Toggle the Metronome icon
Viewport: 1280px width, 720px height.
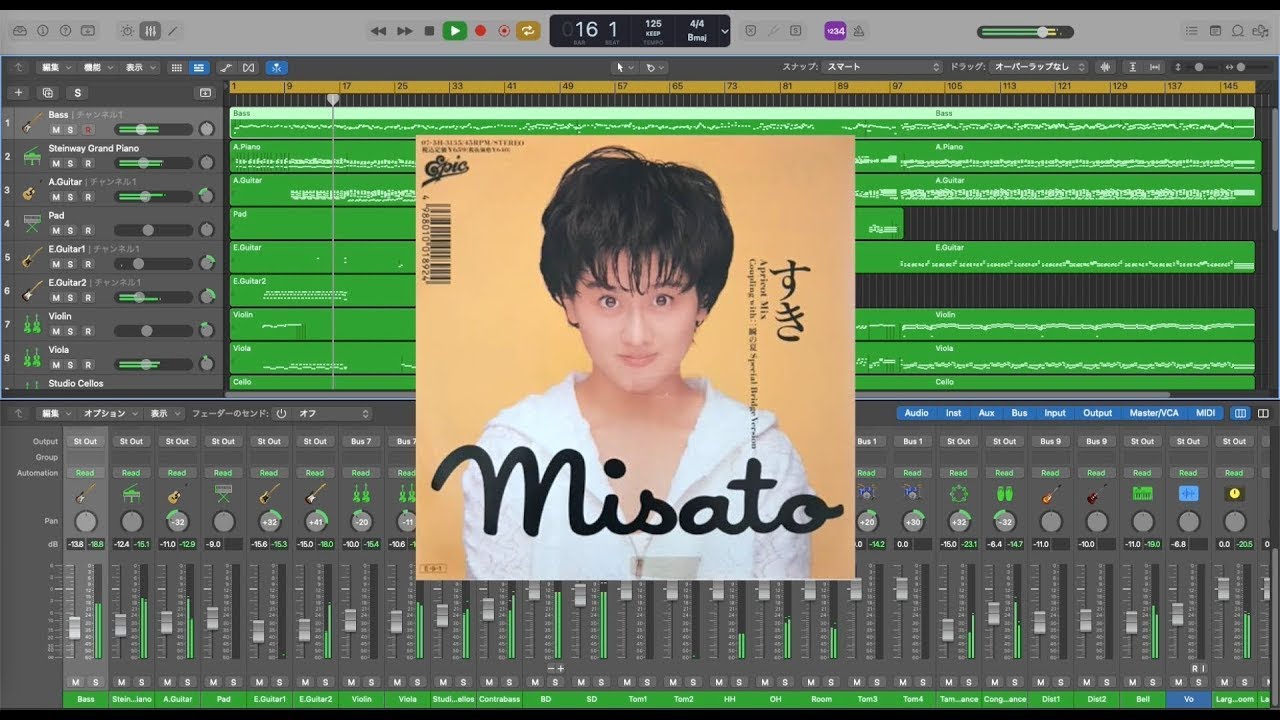click(857, 31)
